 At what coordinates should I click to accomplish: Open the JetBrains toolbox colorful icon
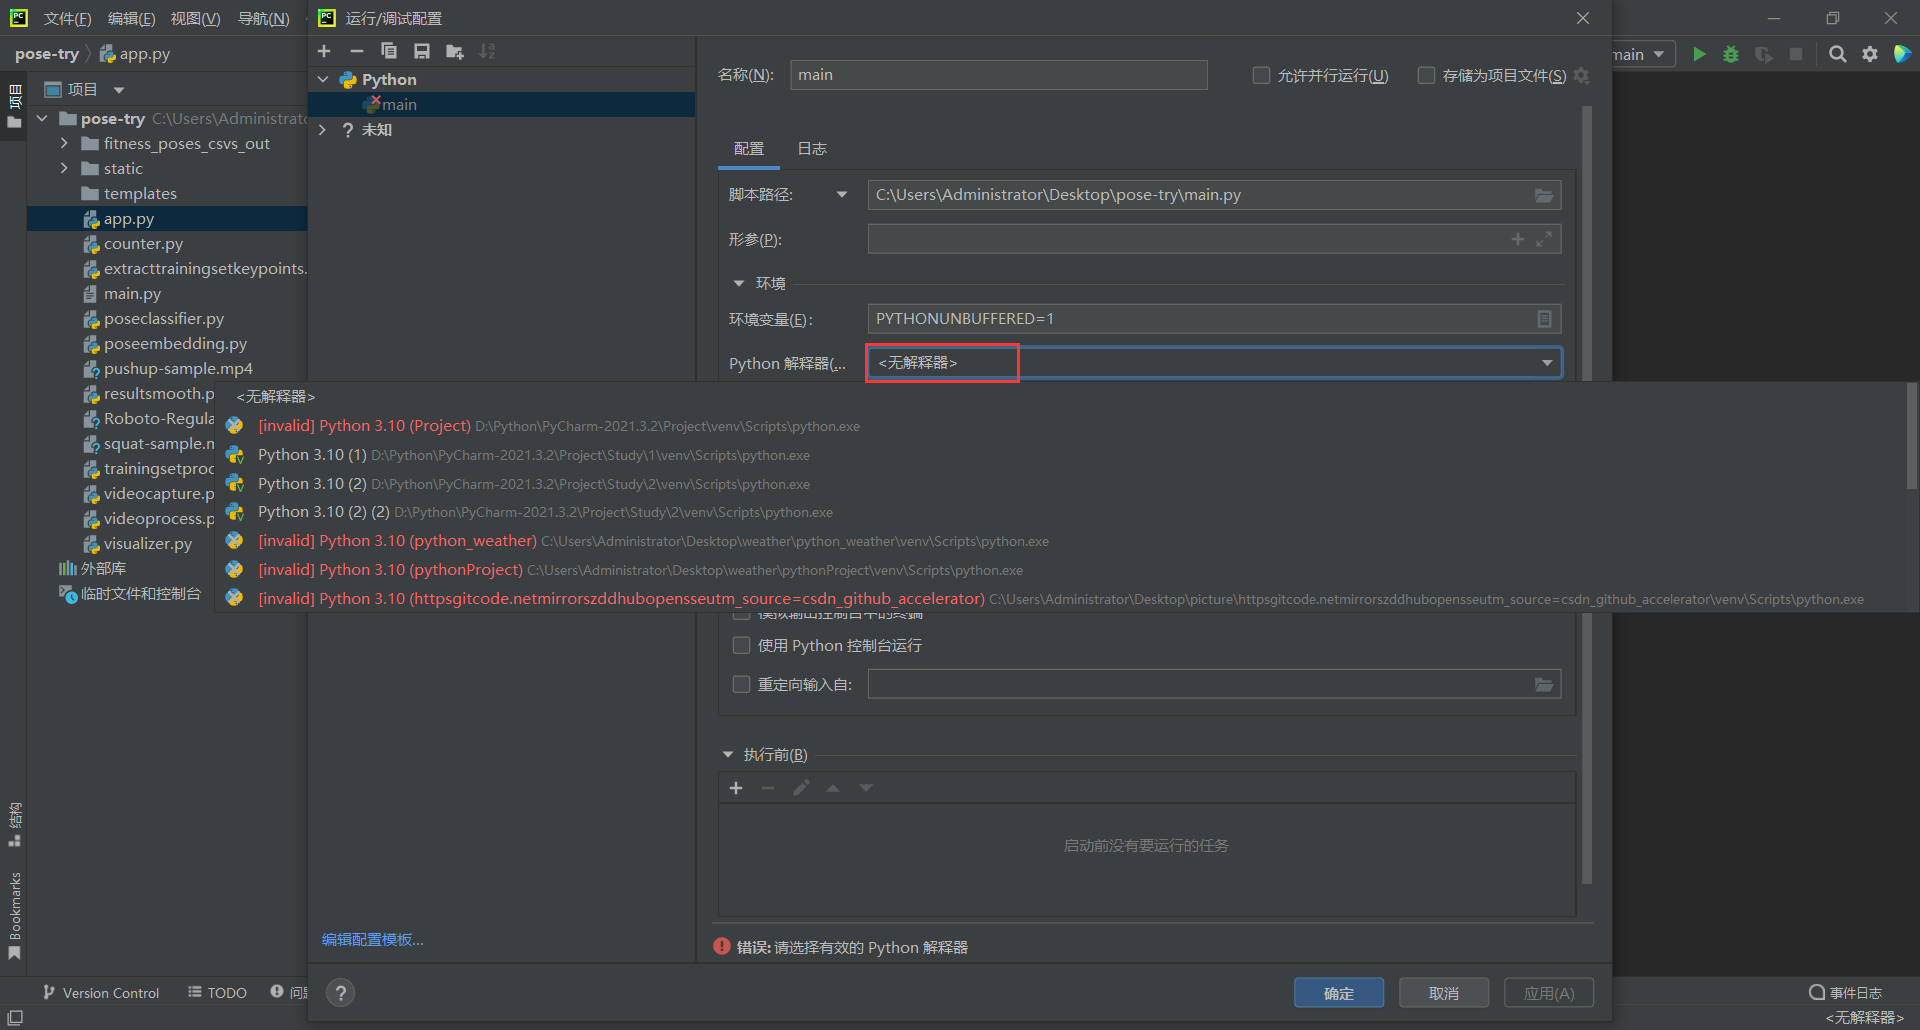click(1902, 54)
